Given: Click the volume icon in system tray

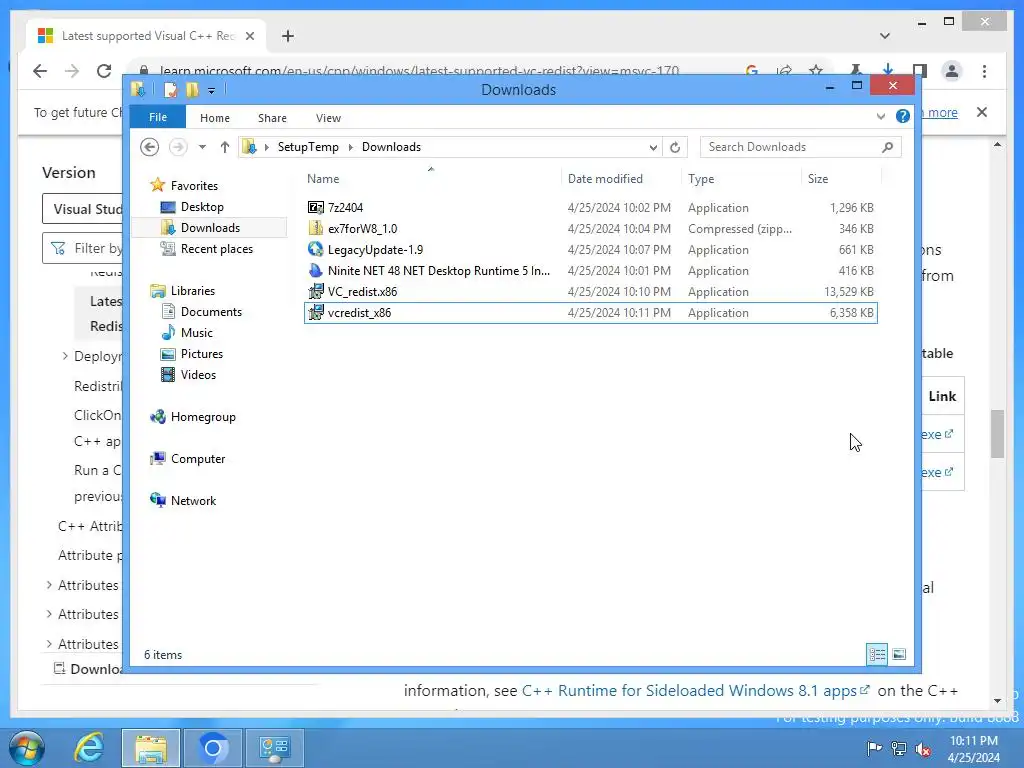Looking at the screenshot, I should tap(923, 748).
